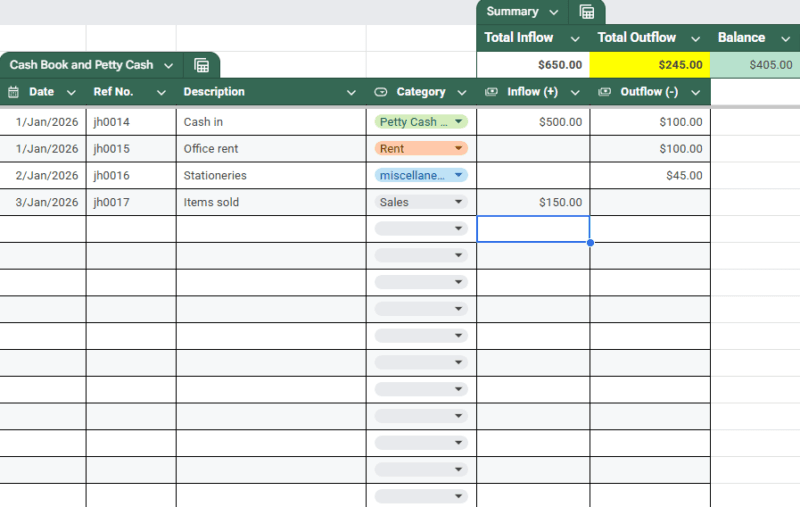Click the dropdown-type icon in Category header
The image size is (800, 507).
[381, 92]
